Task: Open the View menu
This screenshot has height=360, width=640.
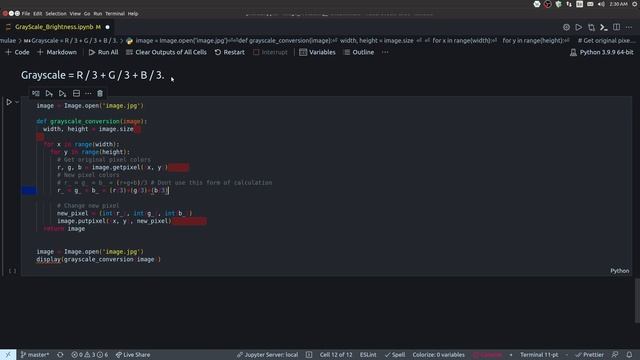Action: (75, 13)
